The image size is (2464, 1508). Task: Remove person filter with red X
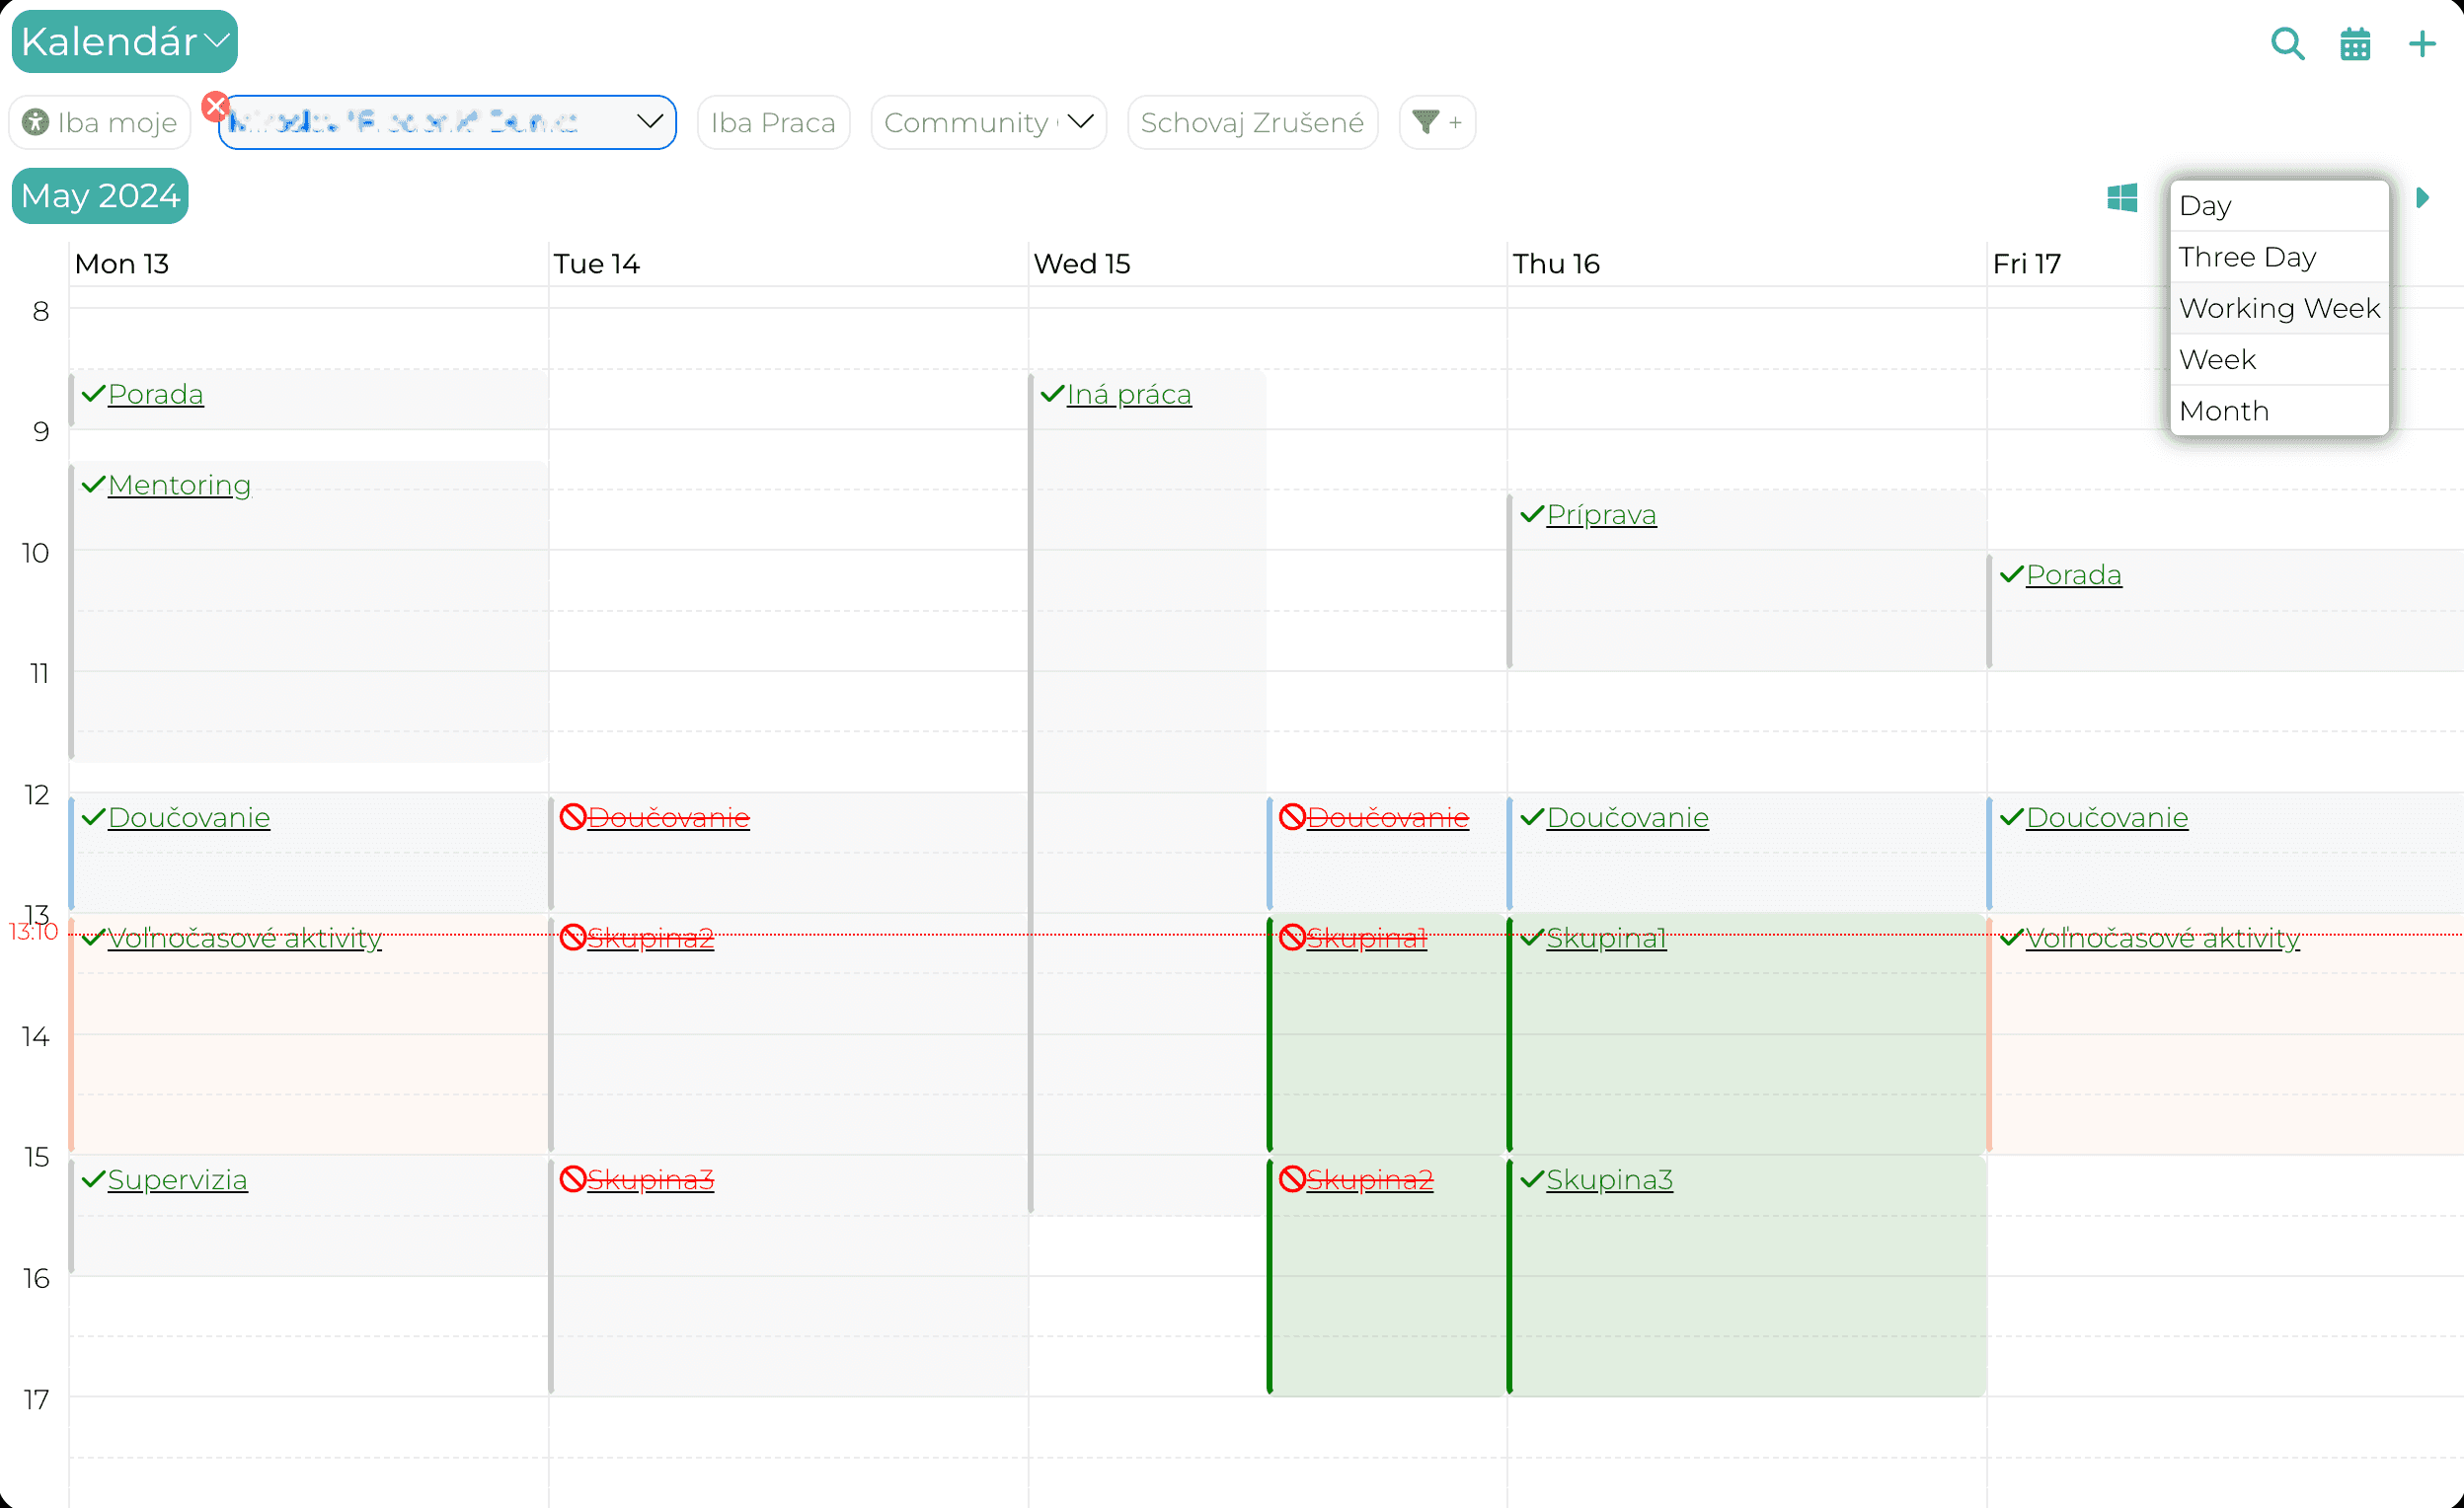215,106
